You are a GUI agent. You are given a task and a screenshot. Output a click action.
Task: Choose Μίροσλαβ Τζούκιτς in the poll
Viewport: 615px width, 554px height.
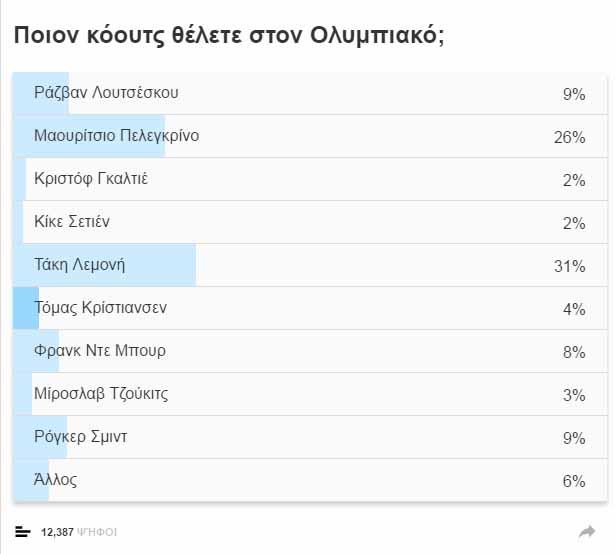pyautogui.click(x=310, y=394)
